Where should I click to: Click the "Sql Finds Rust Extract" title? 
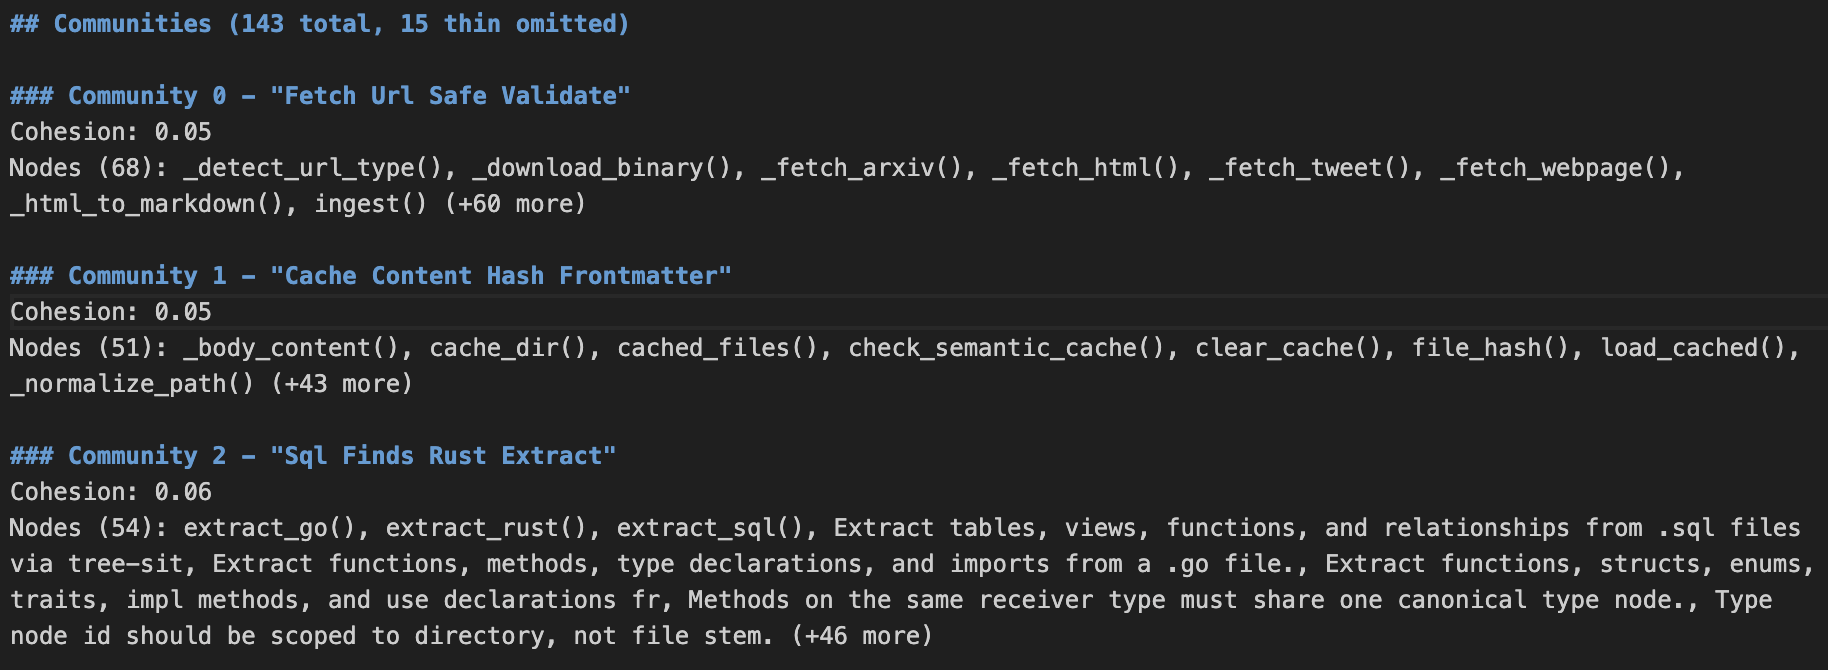point(443,456)
